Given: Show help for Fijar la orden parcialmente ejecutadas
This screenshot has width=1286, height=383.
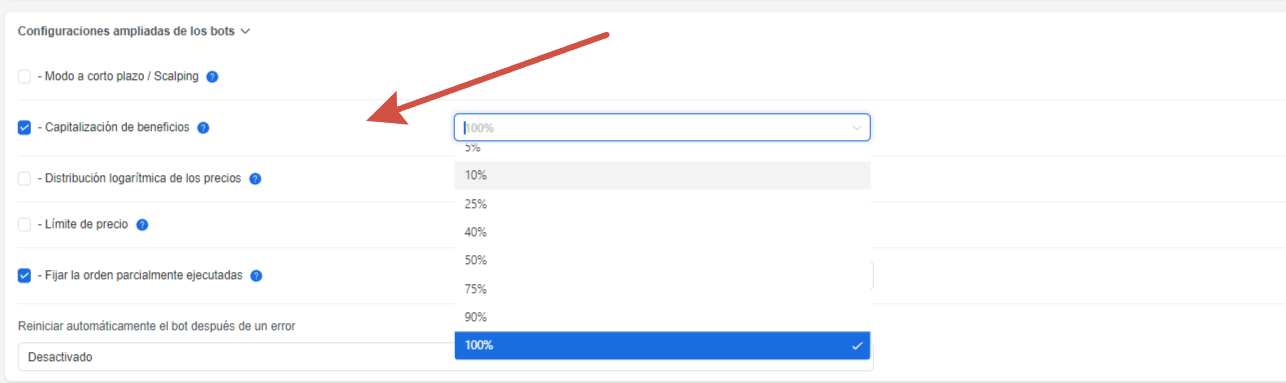Looking at the screenshot, I should pos(256,276).
